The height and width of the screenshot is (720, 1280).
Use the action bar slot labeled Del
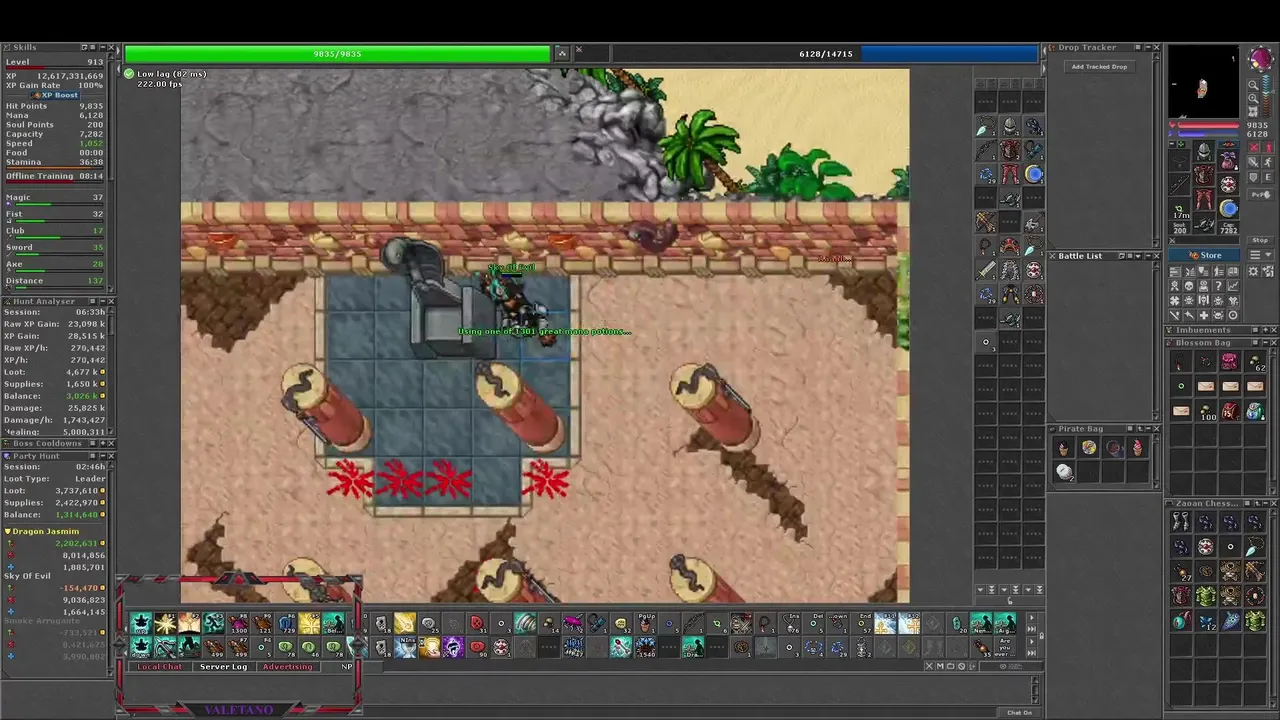pos(814,623)
